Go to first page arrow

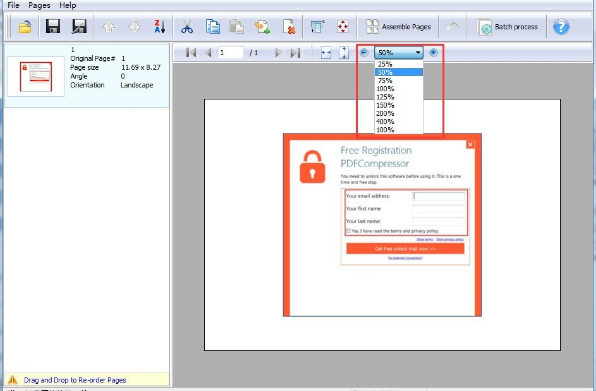tap(191, 53)
